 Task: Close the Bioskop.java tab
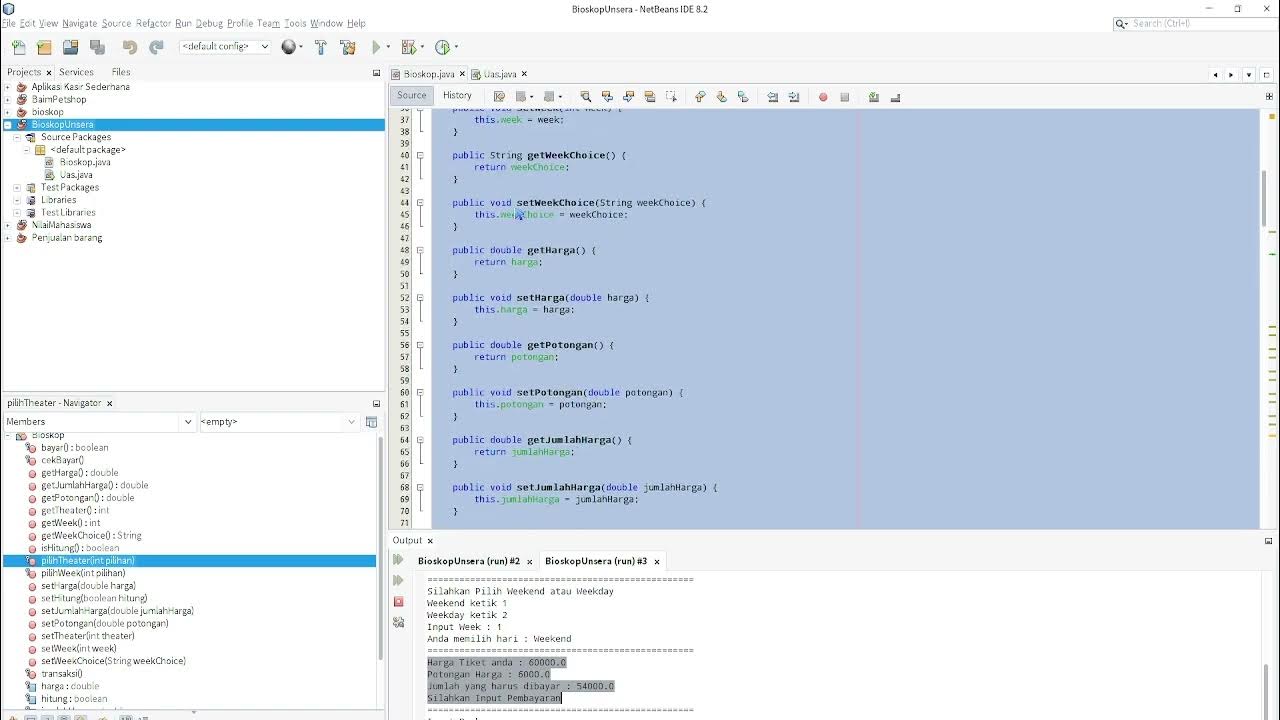(463, 74)
